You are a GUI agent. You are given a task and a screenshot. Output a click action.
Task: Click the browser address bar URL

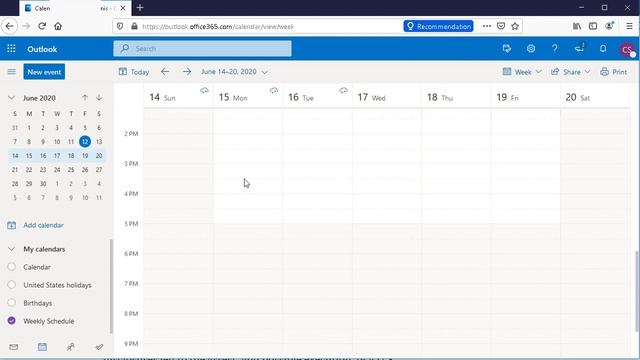[x=218, y=26]
